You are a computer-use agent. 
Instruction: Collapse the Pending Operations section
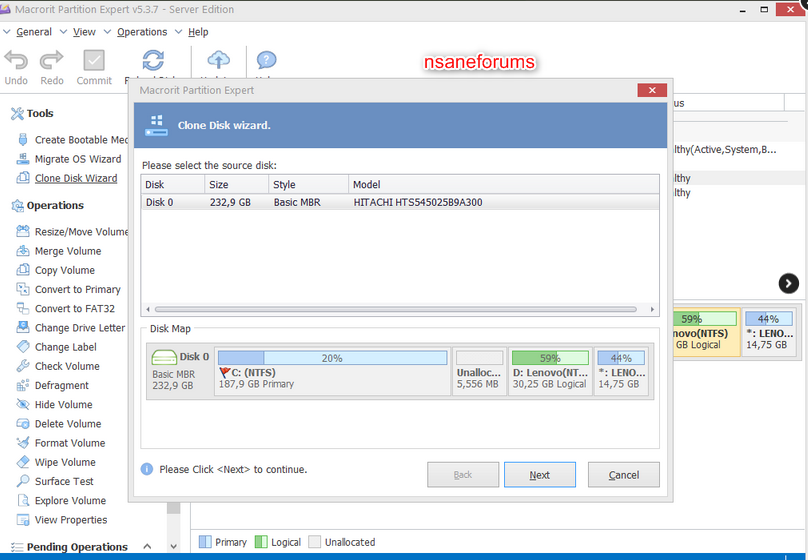pos(147,546)
